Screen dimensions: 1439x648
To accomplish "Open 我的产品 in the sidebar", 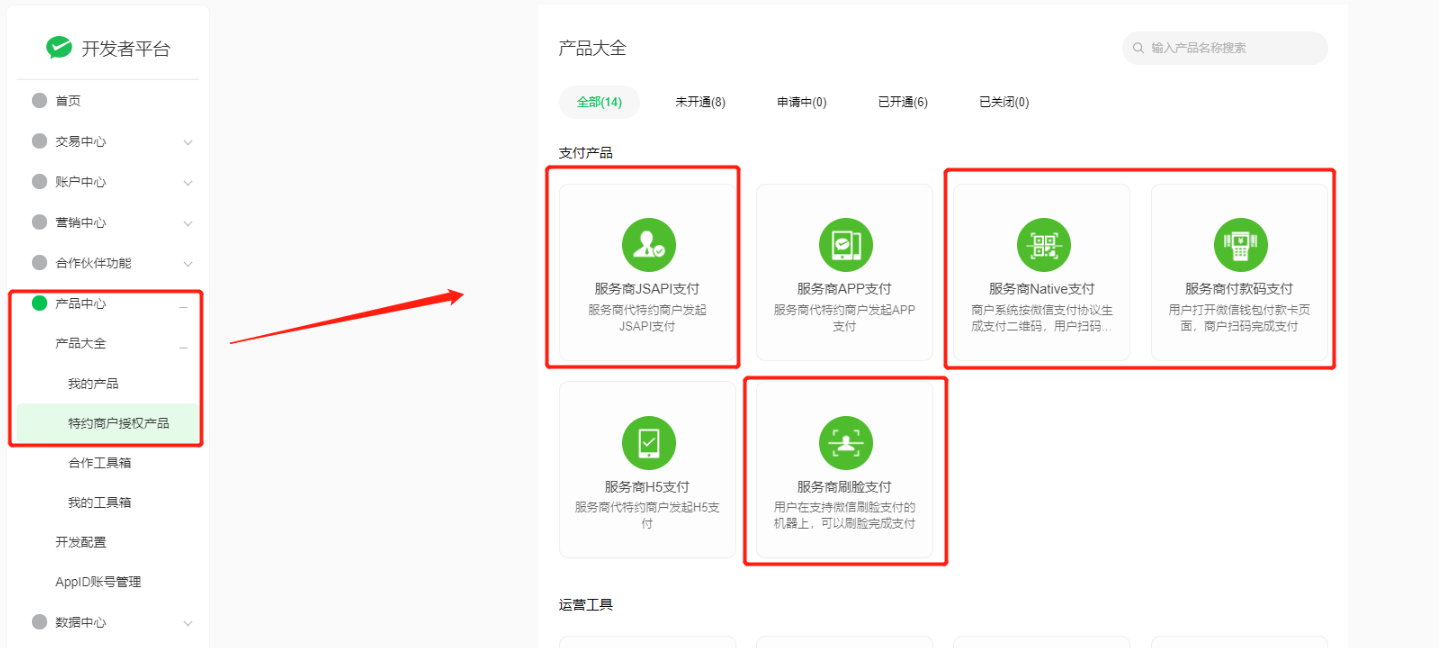I will 93,384.
